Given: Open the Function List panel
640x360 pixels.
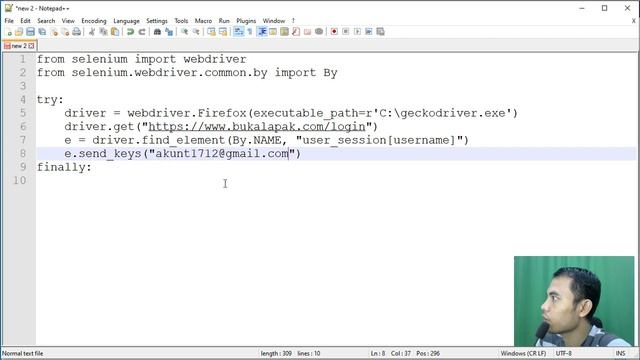Looking at the screenshot, I should (x=296, y=32).
